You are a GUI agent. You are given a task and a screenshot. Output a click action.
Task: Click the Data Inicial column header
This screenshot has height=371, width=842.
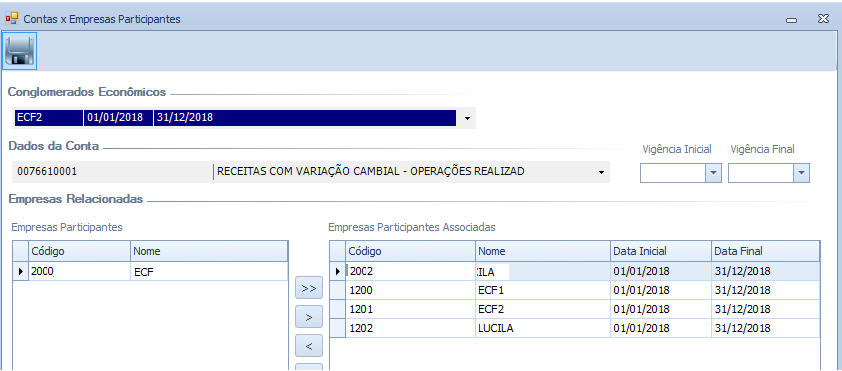pos(660,251)
